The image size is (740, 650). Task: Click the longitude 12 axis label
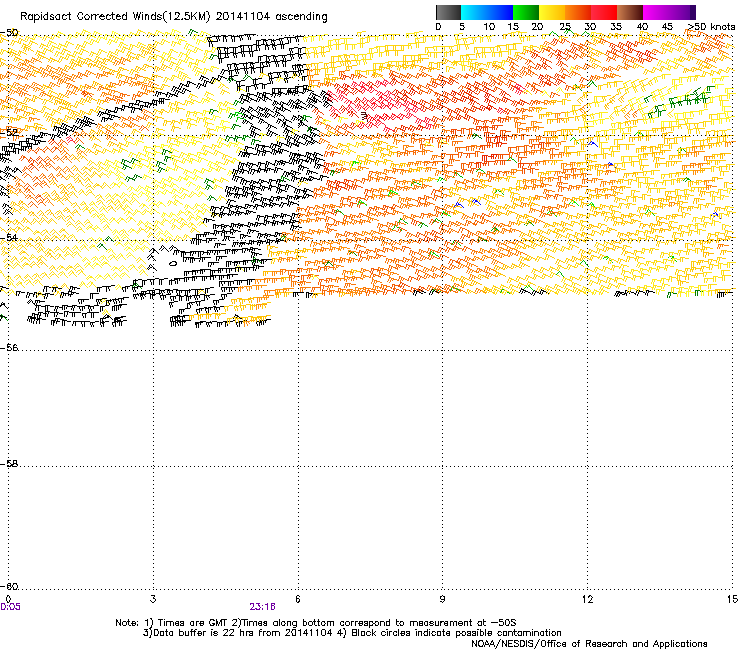pyautogui.click(x=587, y=599)
